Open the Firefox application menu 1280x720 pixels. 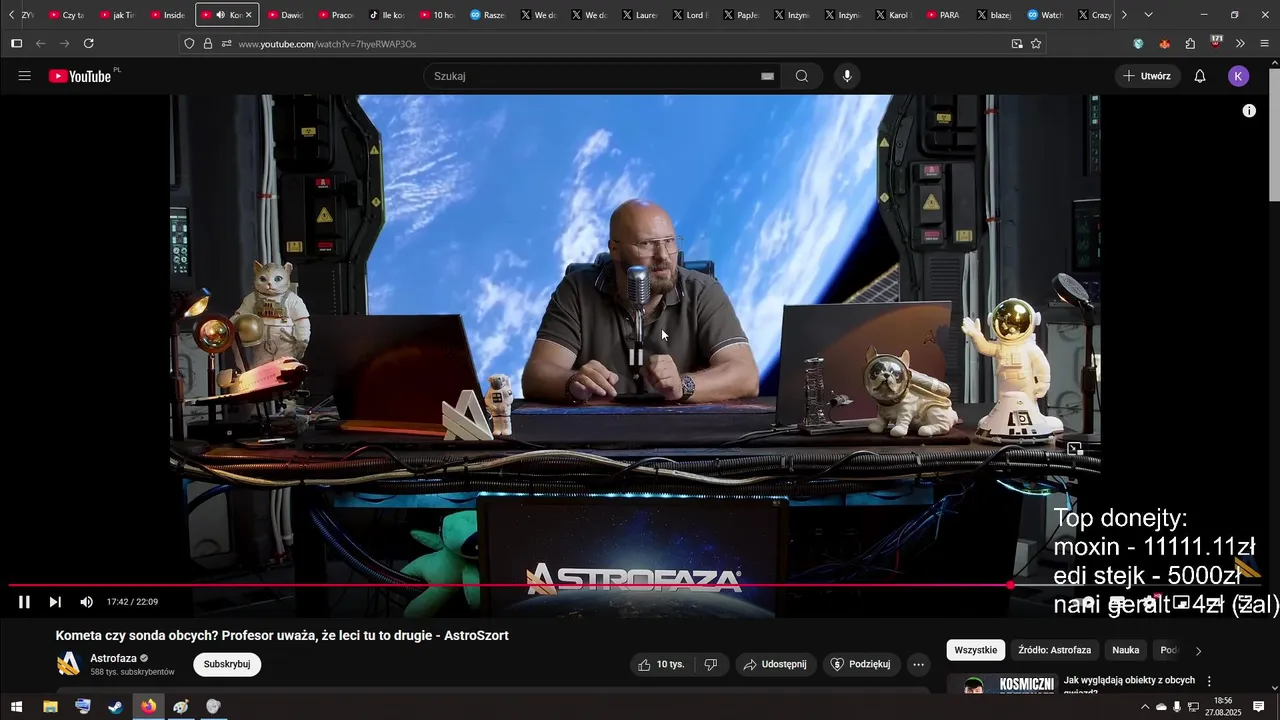1264,44
